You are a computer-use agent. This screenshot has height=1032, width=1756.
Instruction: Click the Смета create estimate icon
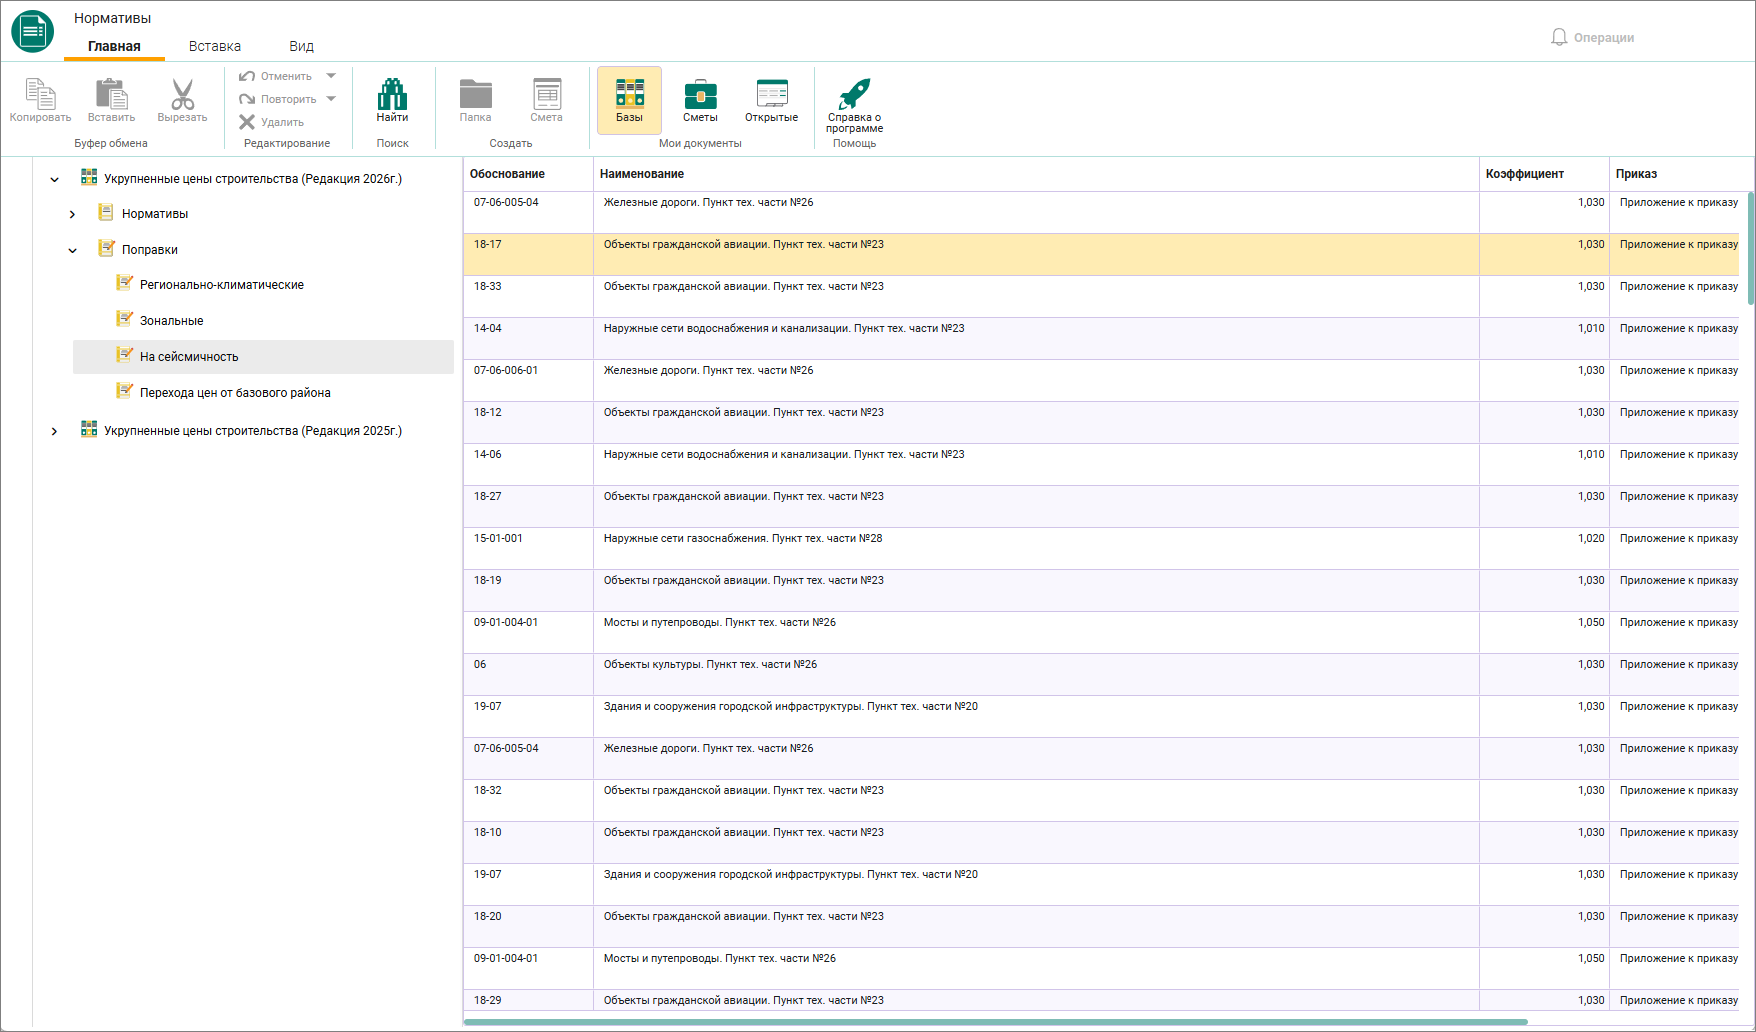[x=547, y=93]
